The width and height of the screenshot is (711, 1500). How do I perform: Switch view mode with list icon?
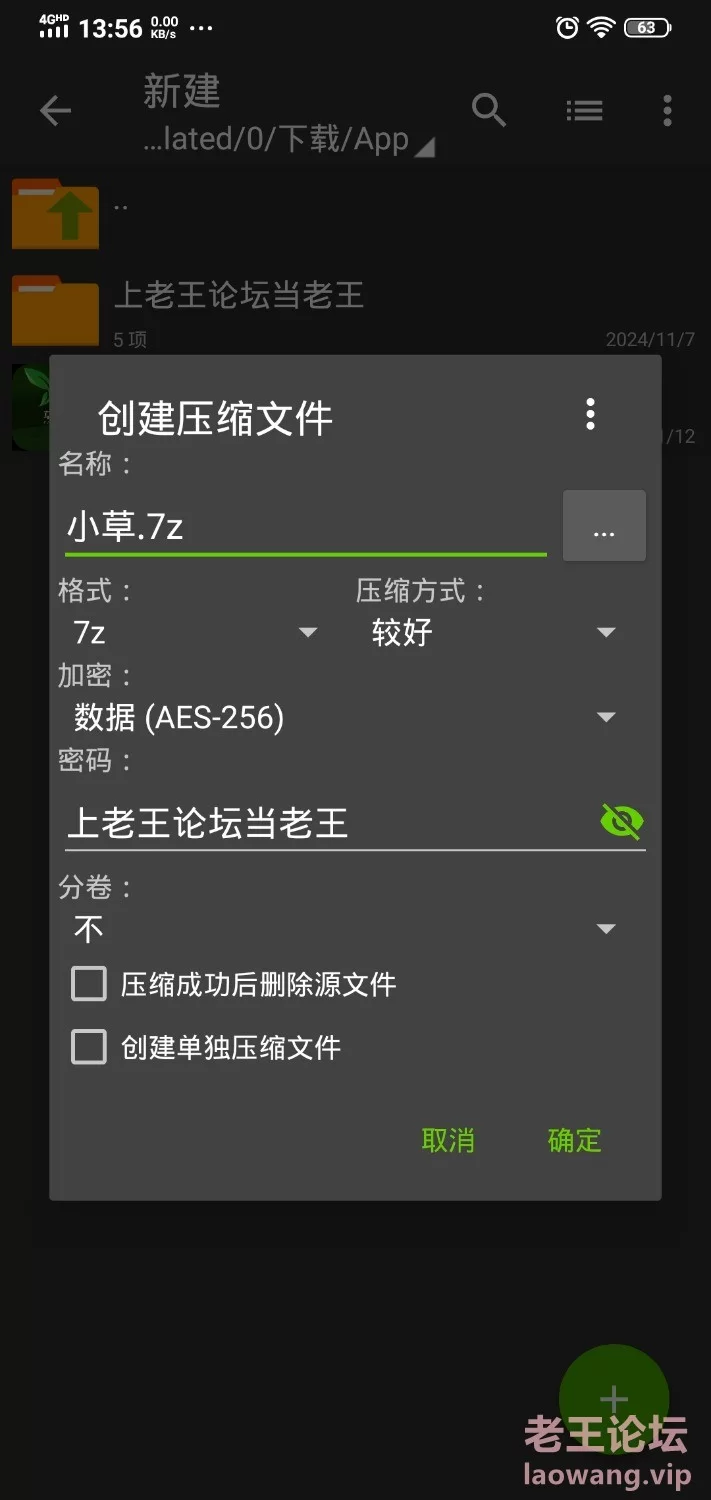pyautogui.click(x=584, y=111)
